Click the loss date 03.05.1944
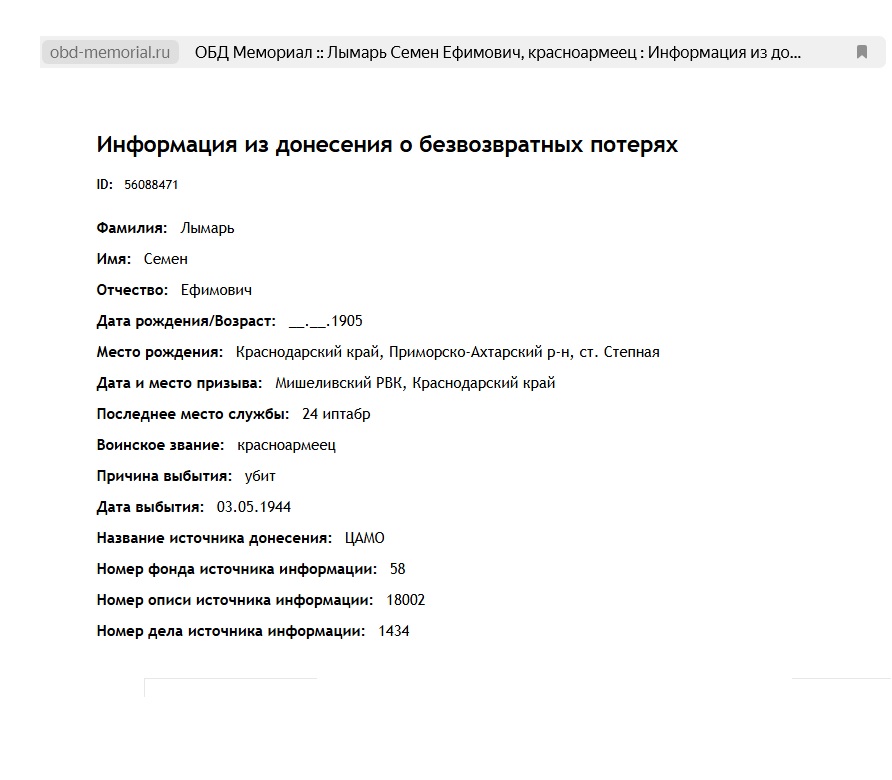The height and width of the screenshot is (780, 892). tap(254, 507)
